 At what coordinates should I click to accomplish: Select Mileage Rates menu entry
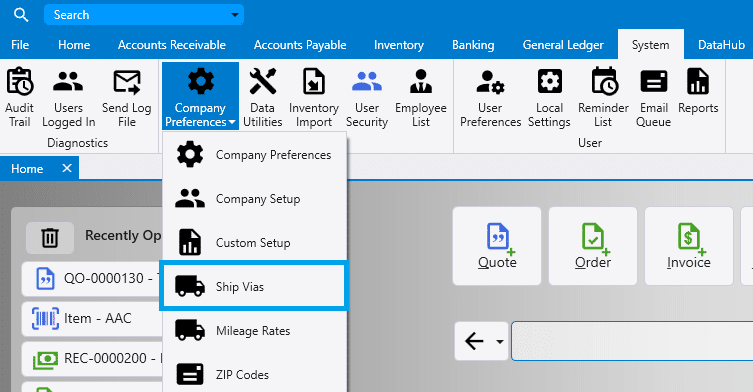(255, 331)
